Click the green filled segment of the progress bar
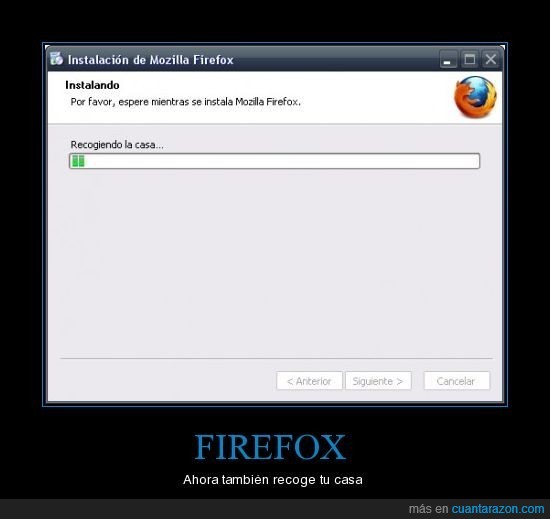 pos(78,161)
